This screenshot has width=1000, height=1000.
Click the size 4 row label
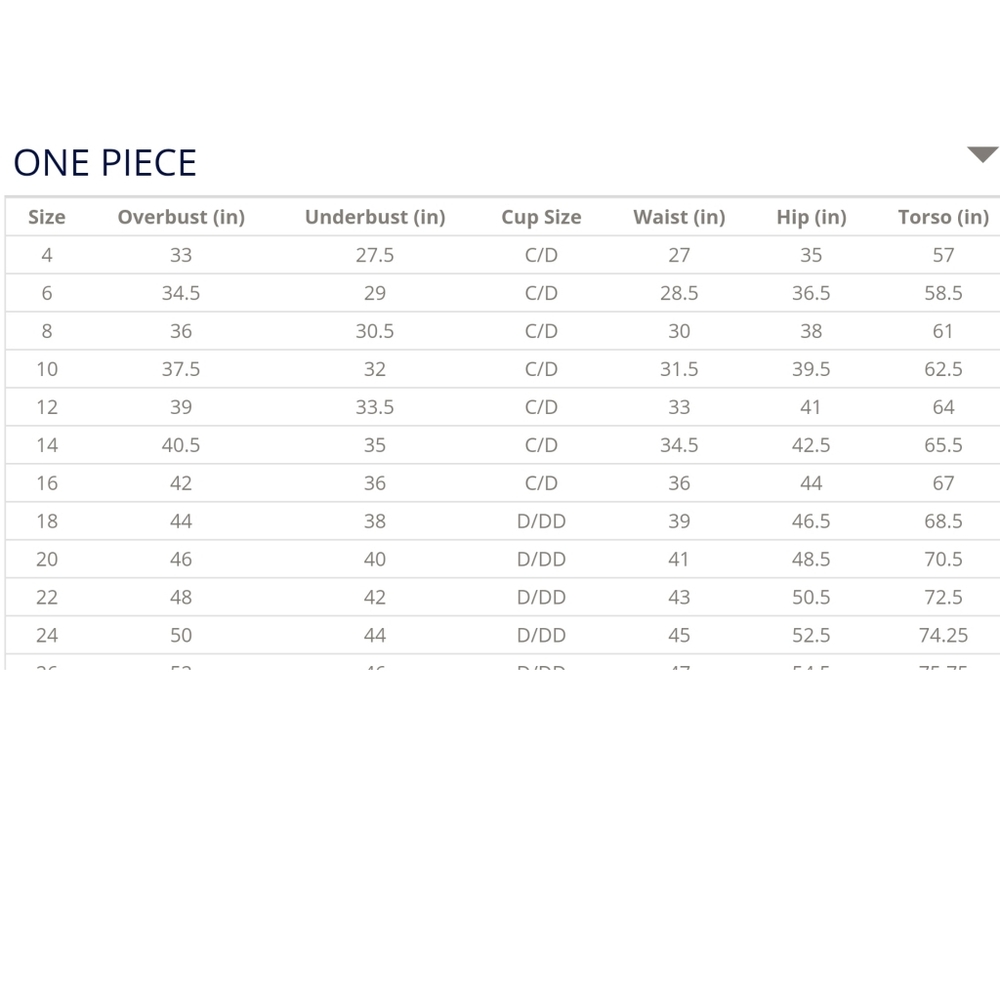(47, 255)
